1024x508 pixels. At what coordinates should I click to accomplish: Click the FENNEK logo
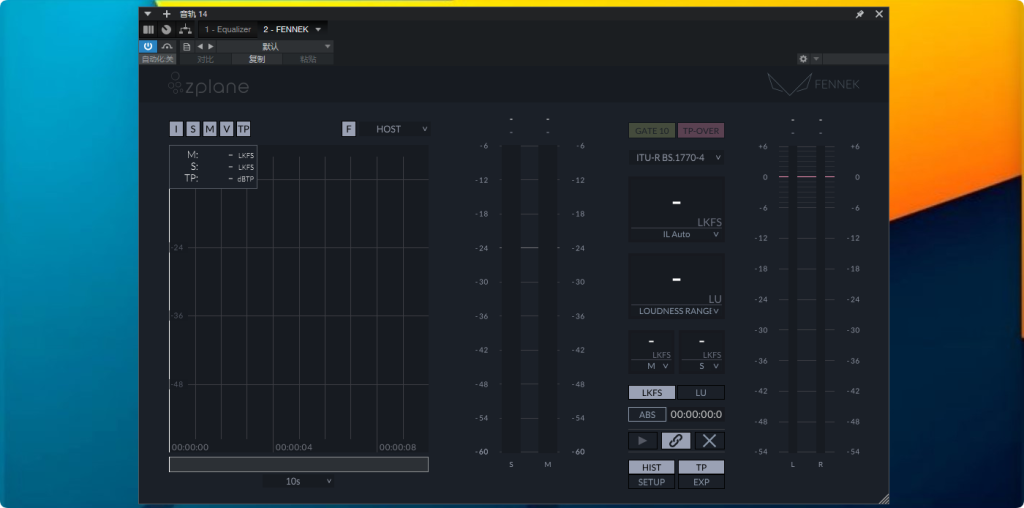[813, 84]
